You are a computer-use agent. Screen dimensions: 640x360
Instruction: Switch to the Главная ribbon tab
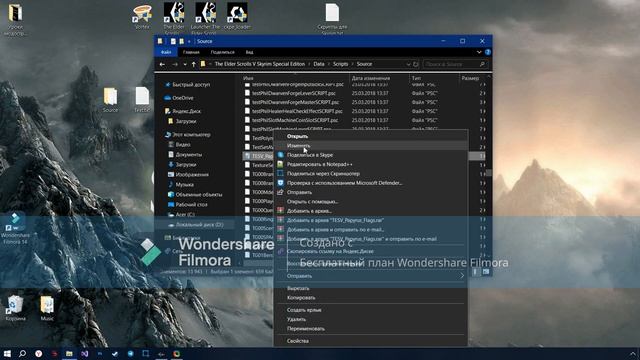tap(191, 52)
